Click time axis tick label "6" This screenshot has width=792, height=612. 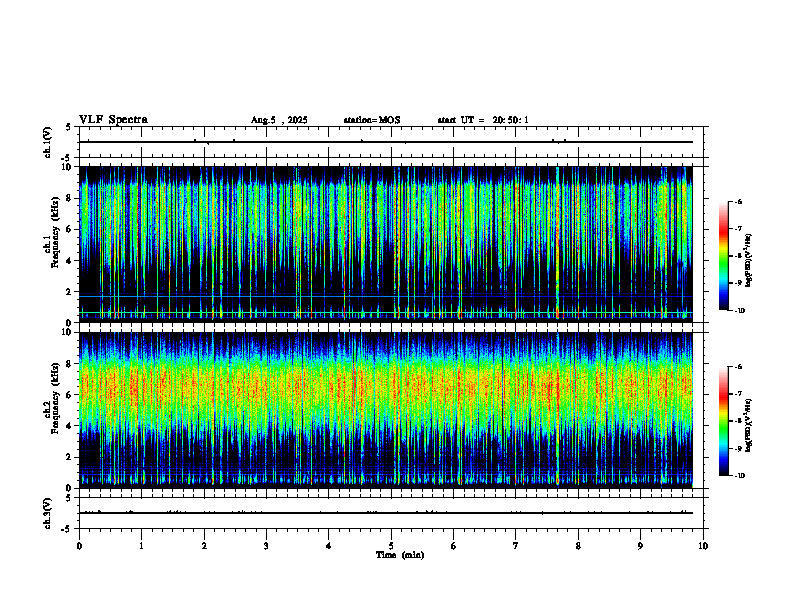[453, 546]
